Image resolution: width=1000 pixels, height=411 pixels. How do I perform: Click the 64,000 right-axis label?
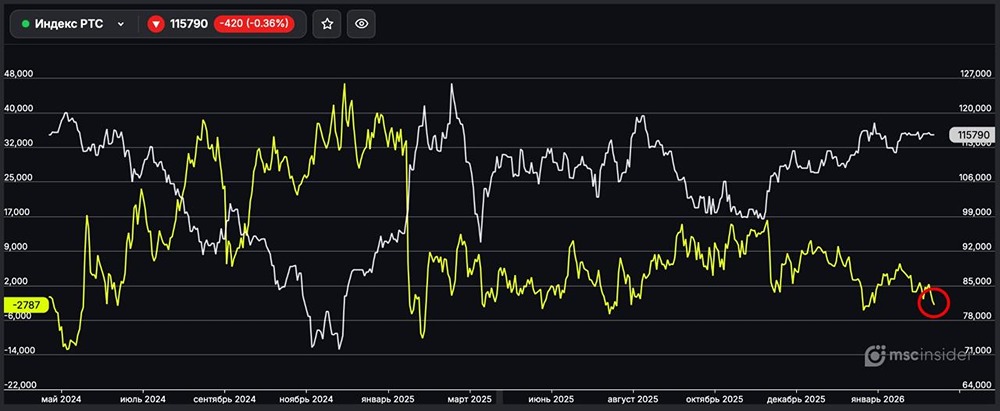(x=978, y=386)
